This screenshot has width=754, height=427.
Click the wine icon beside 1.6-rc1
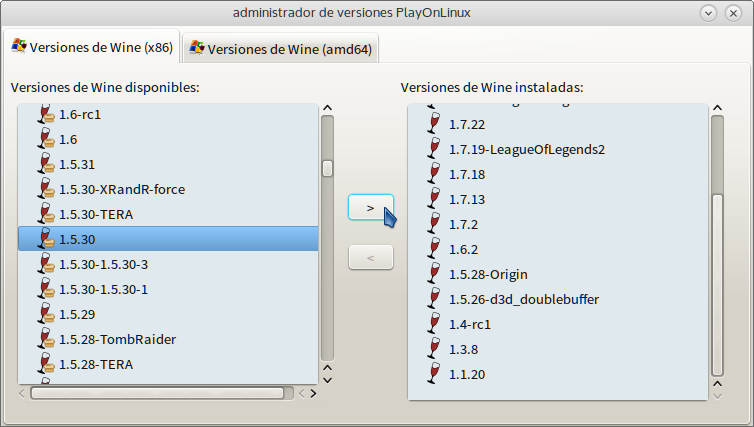(44, 114)
